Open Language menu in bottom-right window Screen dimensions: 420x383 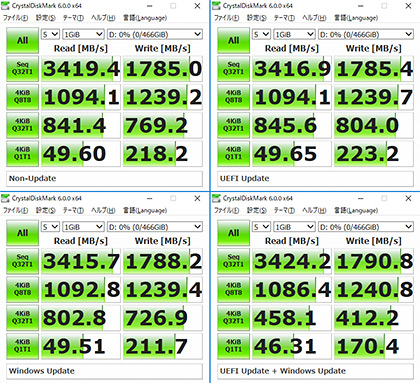356,210
